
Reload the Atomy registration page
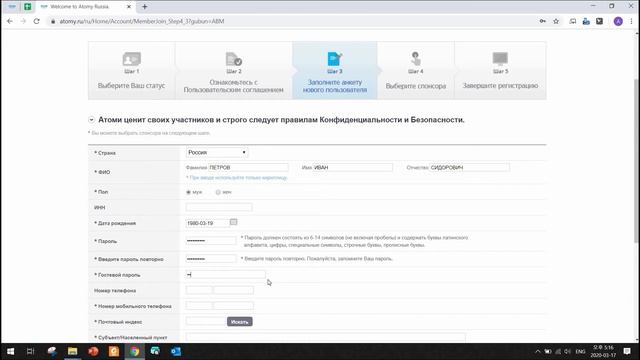pos(37,21)
